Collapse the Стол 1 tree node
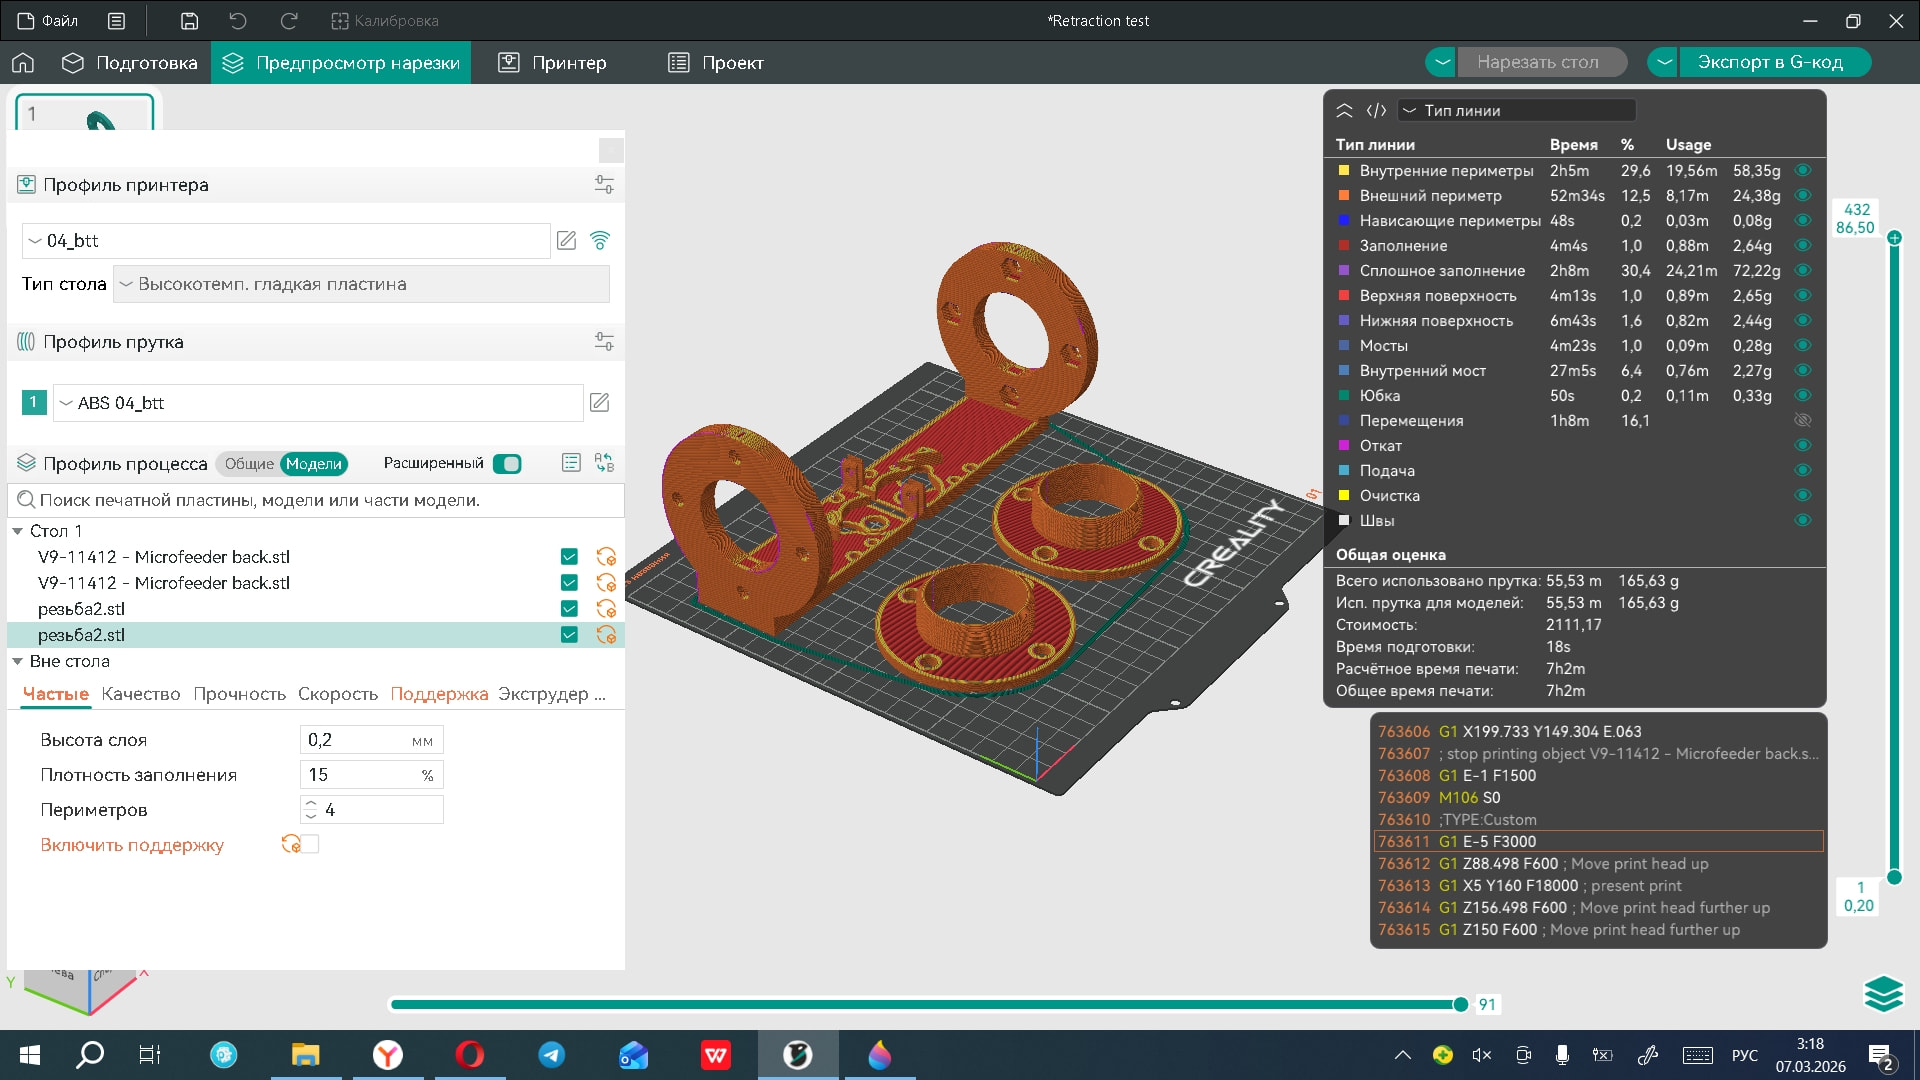 [x=17, y=531]
